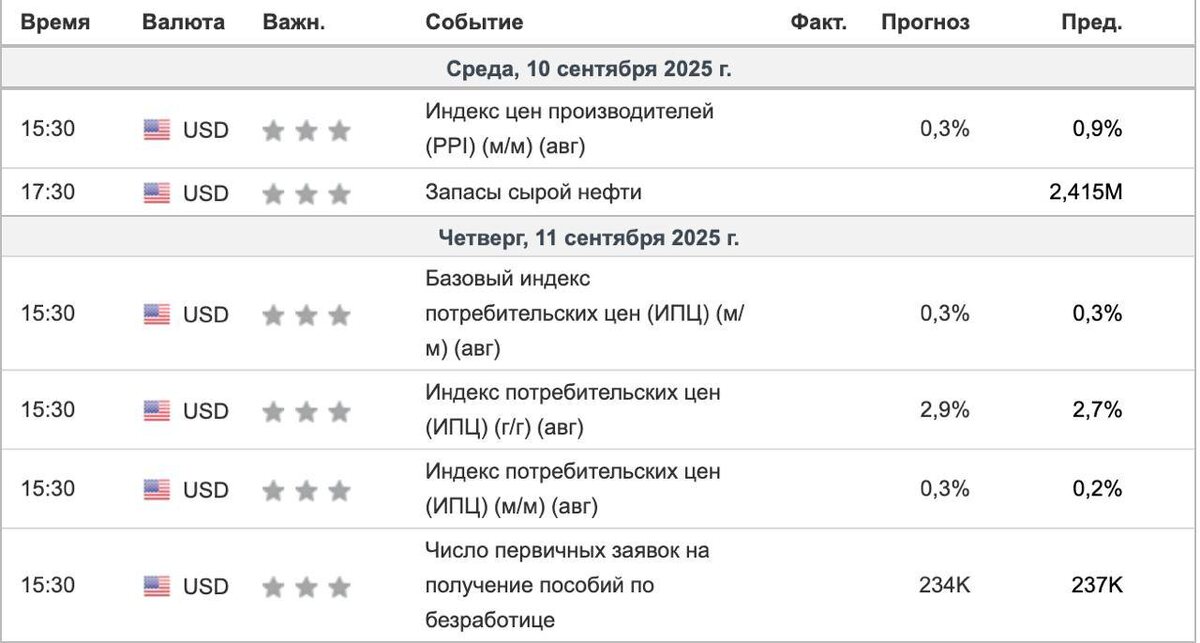Click the US flag in the CPI (г/г) row
Screen dimensions: 1200x643
pyautogui.click(x=157, y=411)
